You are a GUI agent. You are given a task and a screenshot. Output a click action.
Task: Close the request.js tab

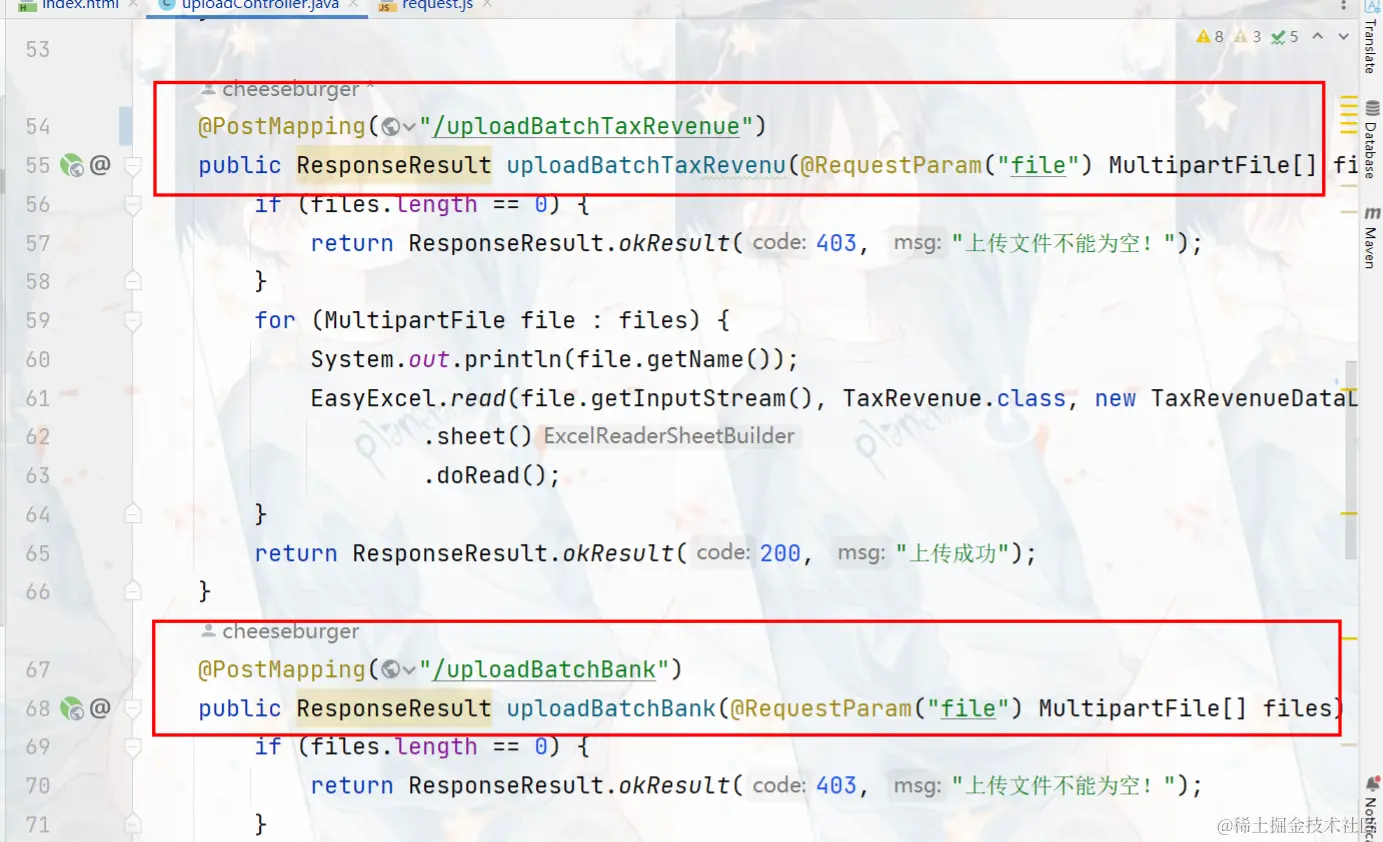(488, 5)
